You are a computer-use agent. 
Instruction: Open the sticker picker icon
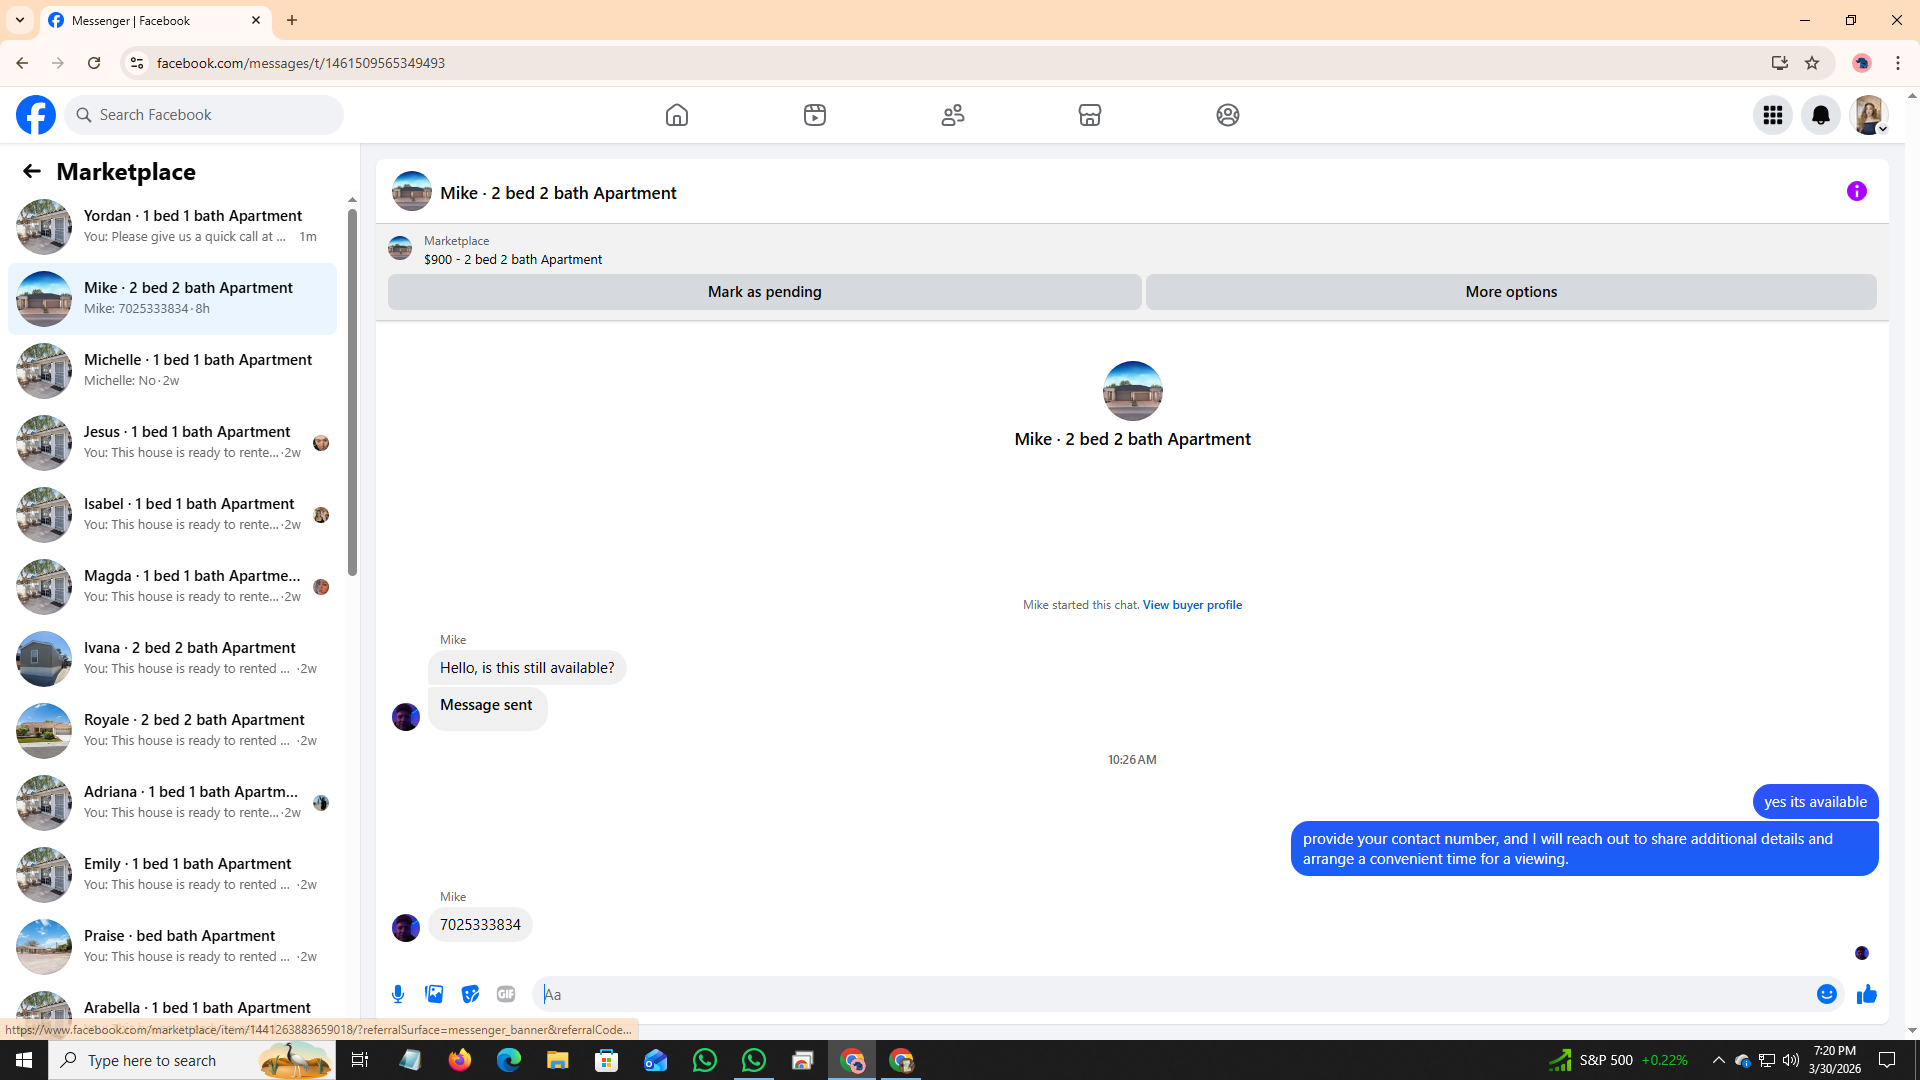470,994
